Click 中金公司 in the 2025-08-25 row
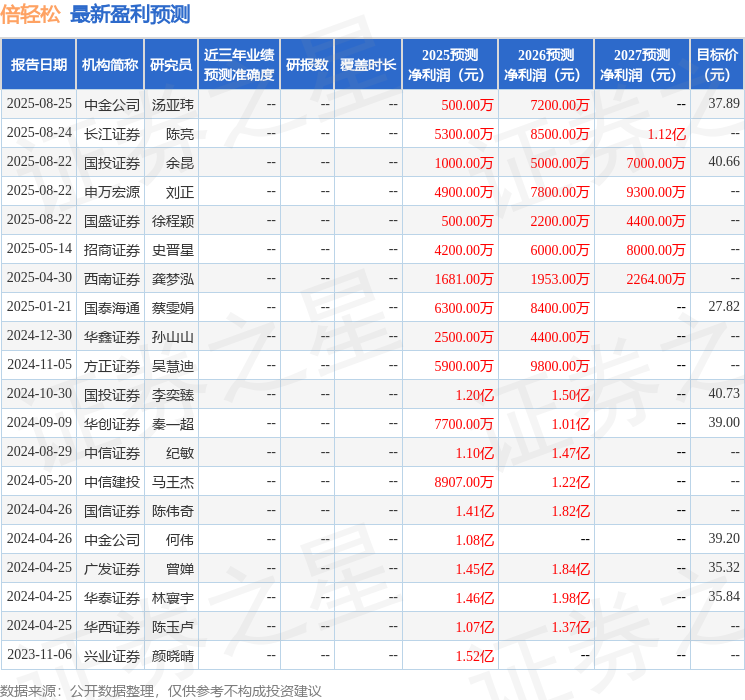Image resolution: width=745 pixels, height=700 pixels. click(112, 105)
